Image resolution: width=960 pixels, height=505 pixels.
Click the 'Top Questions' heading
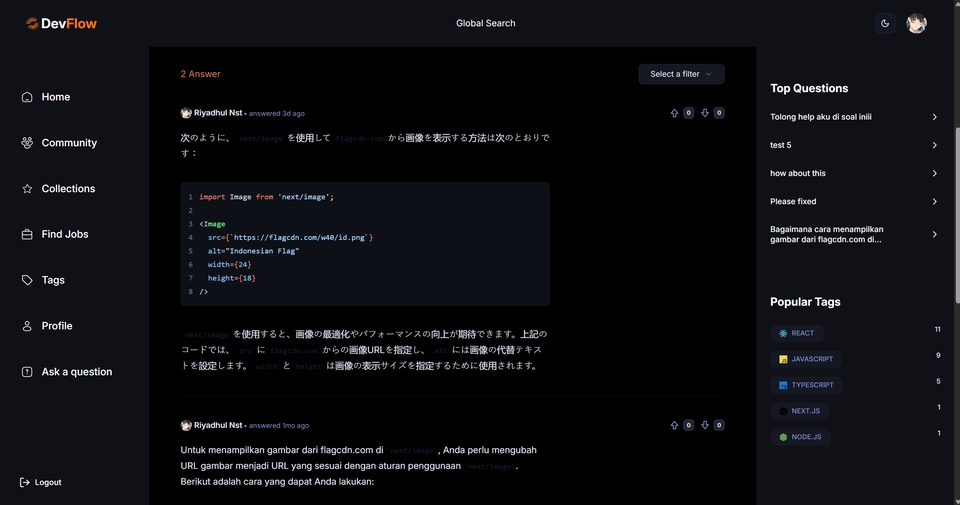(809, 88)
